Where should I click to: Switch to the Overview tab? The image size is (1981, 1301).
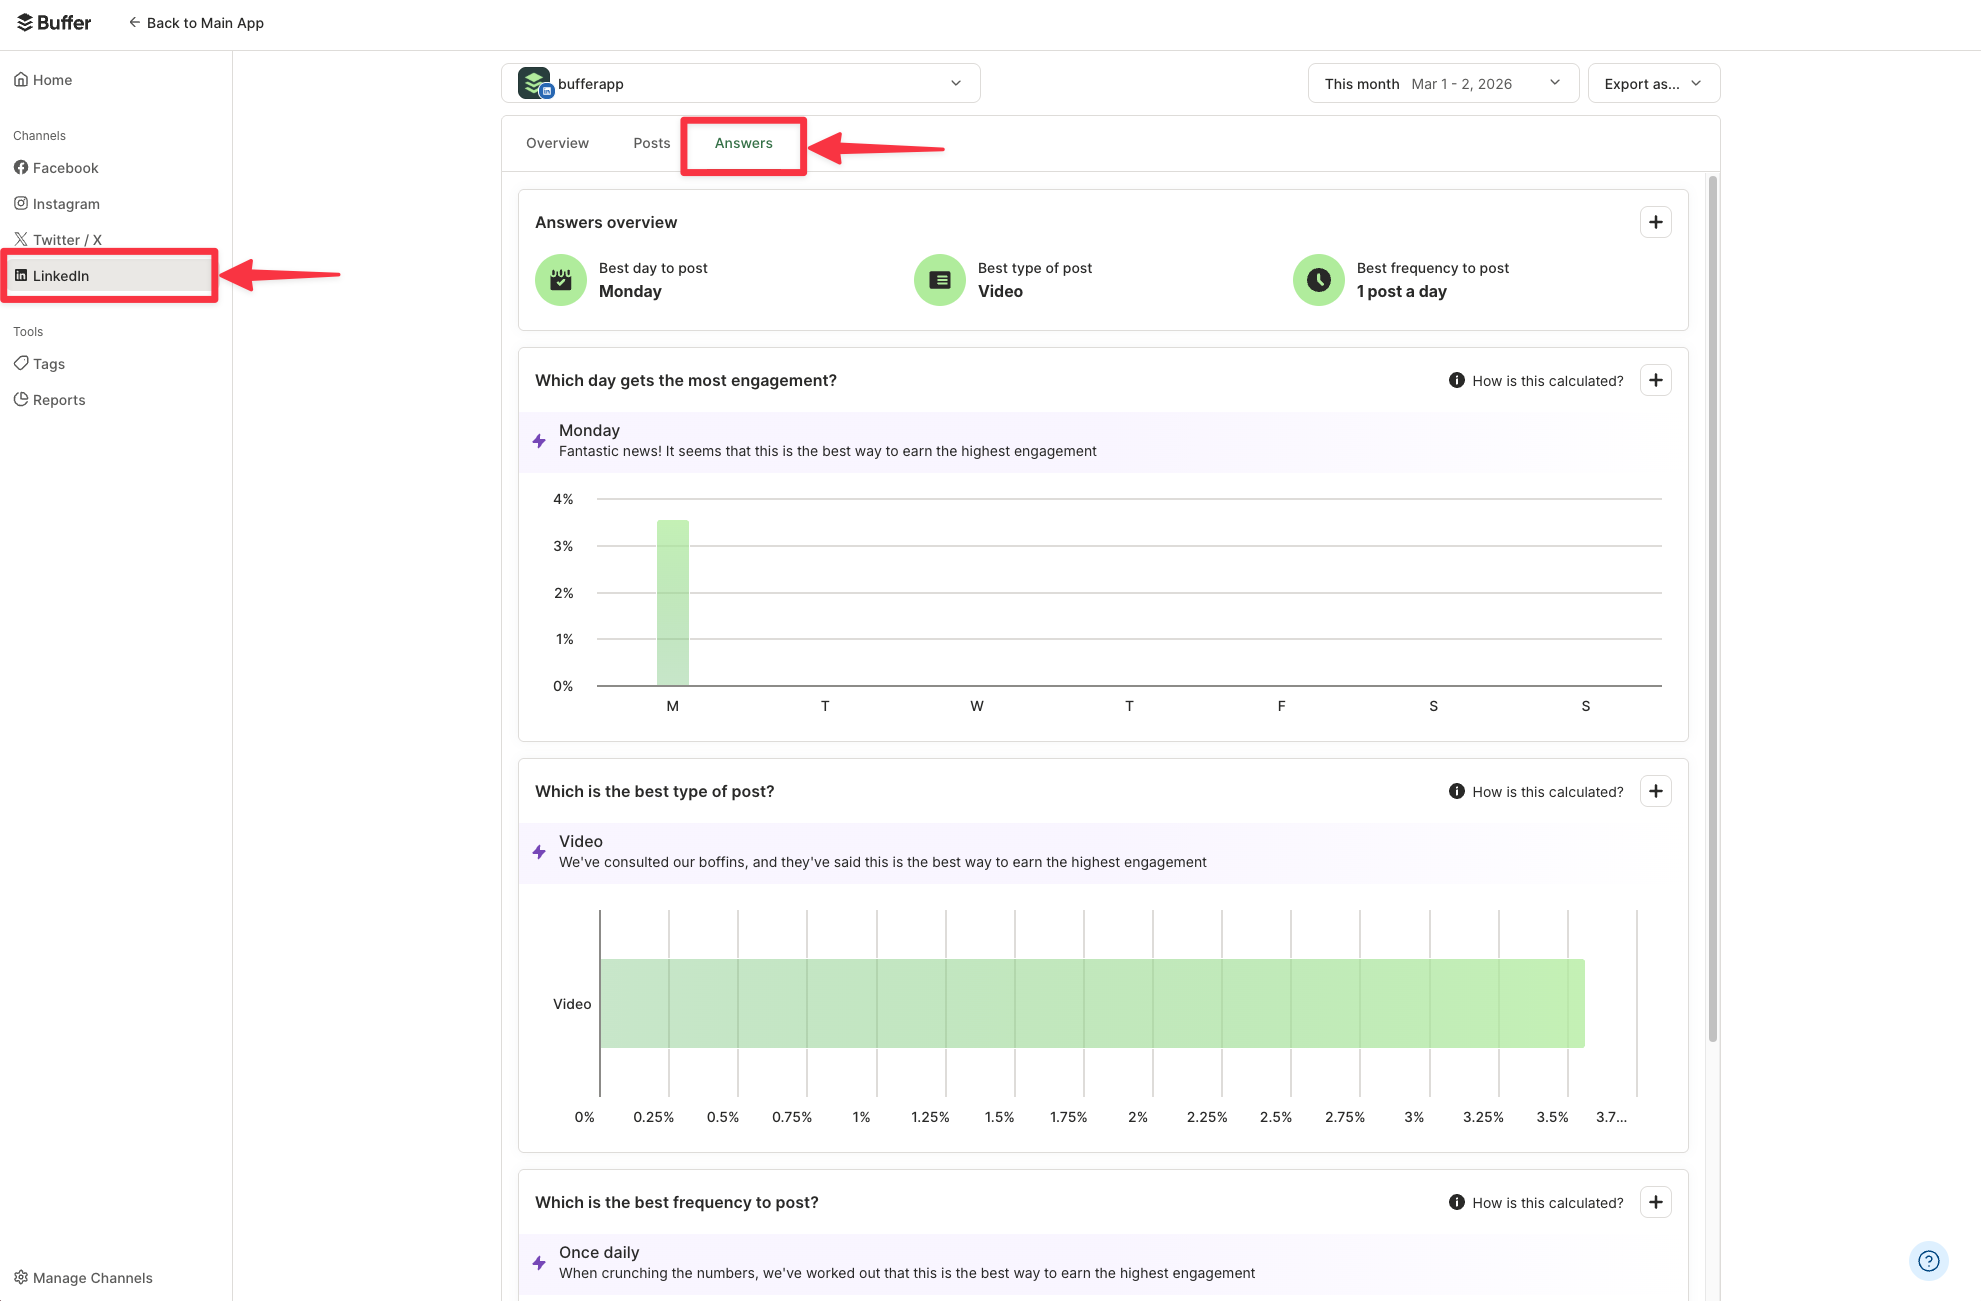(x=557, y=143)
